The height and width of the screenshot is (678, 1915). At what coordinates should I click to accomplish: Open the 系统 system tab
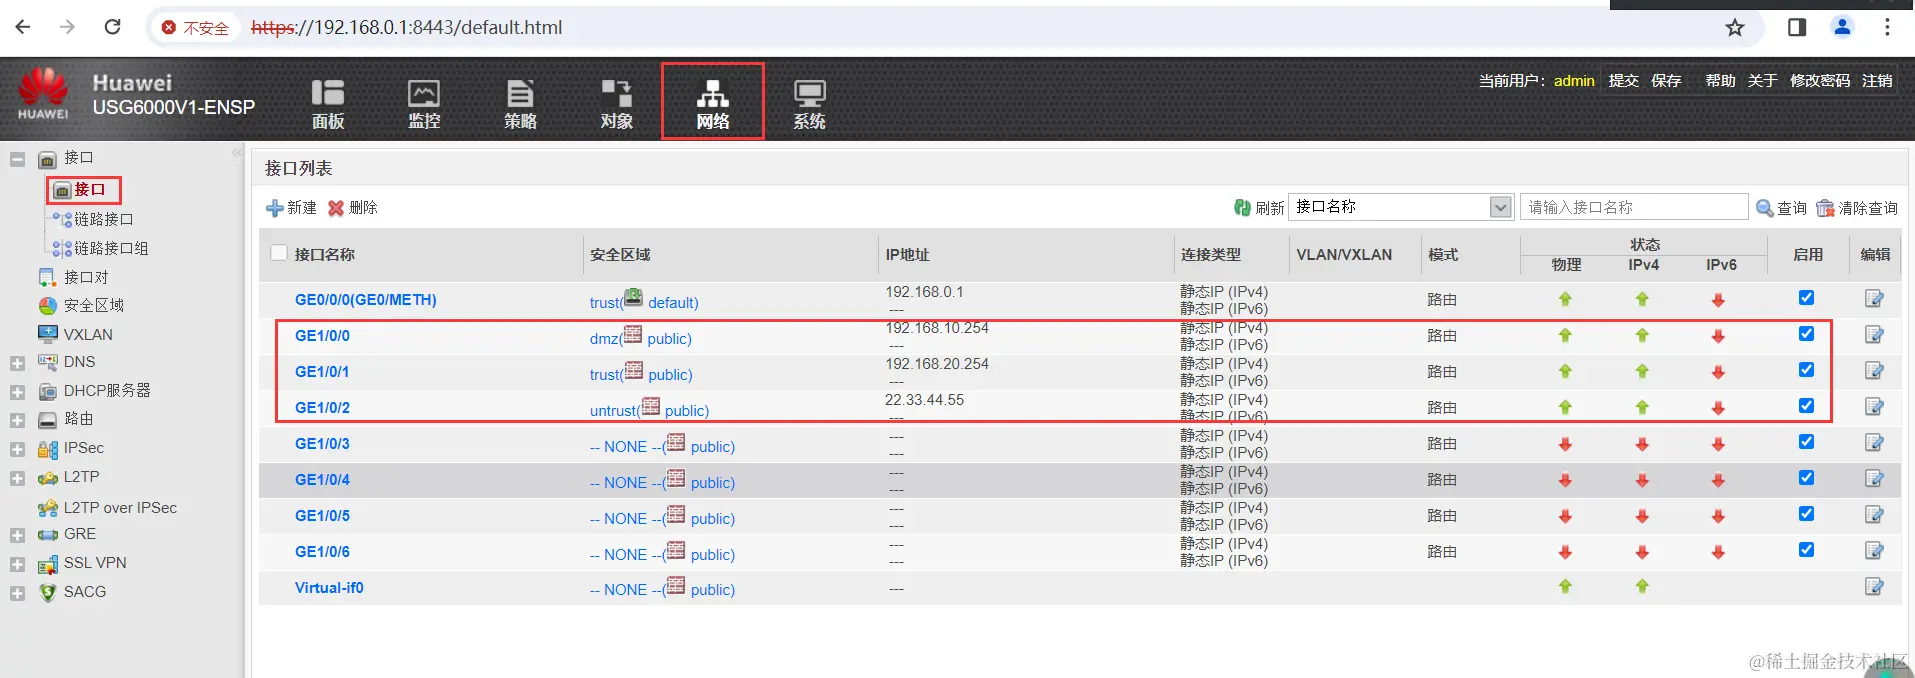point(809,104)
